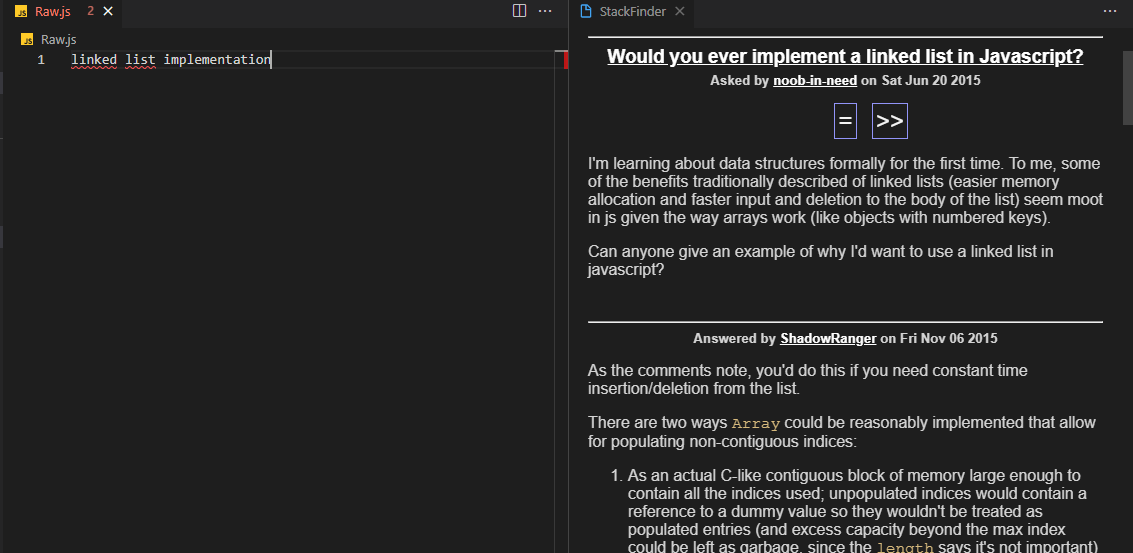This screenshot has width=1133, height=553.
Task: Click the split editor right icon
Action: (x=519, y=11)
